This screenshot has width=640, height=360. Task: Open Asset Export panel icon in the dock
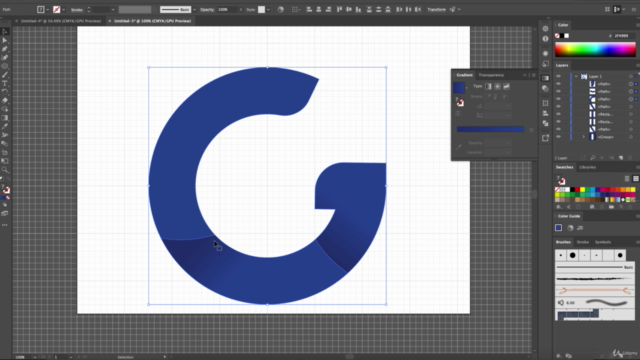pyautogui.click(x=546, y=138)
